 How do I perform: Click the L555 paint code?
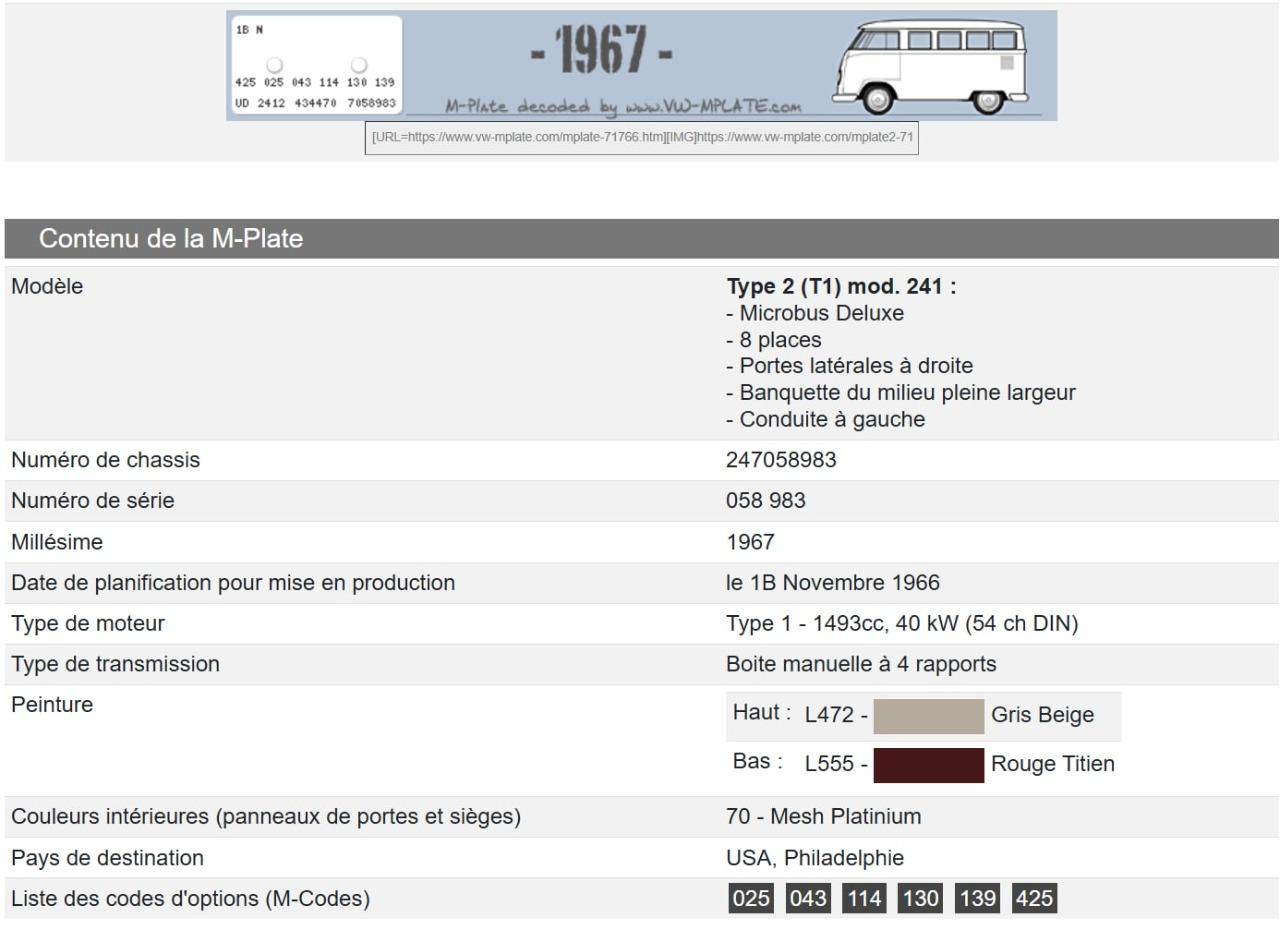point(829,765)
